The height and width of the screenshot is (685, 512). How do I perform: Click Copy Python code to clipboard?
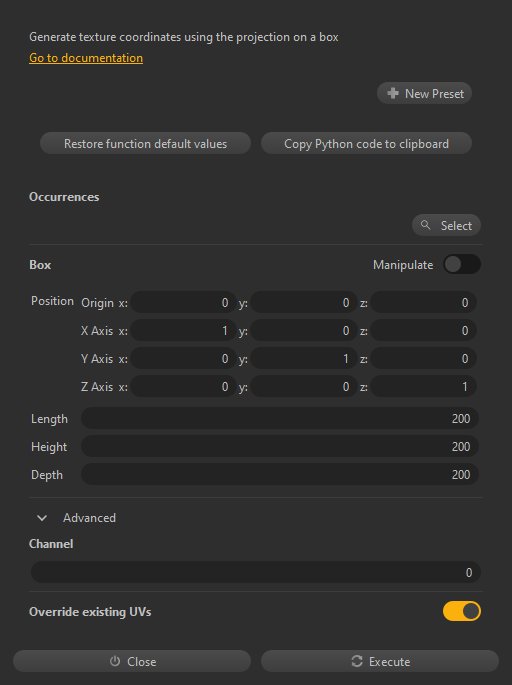click(366, 143)
